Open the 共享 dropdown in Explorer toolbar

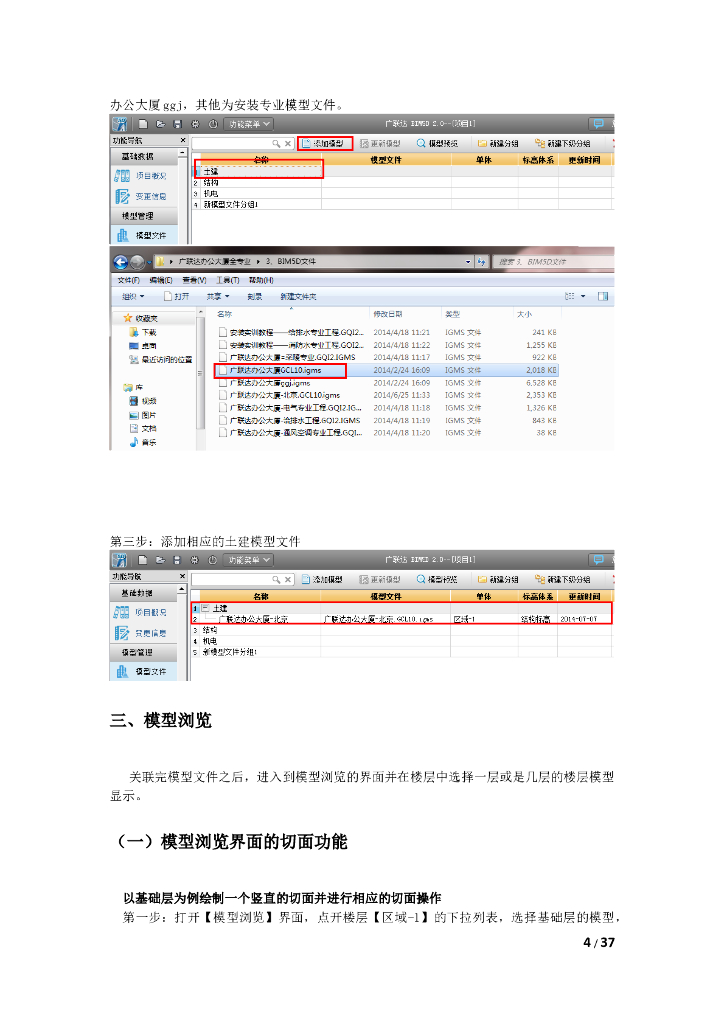218,296
